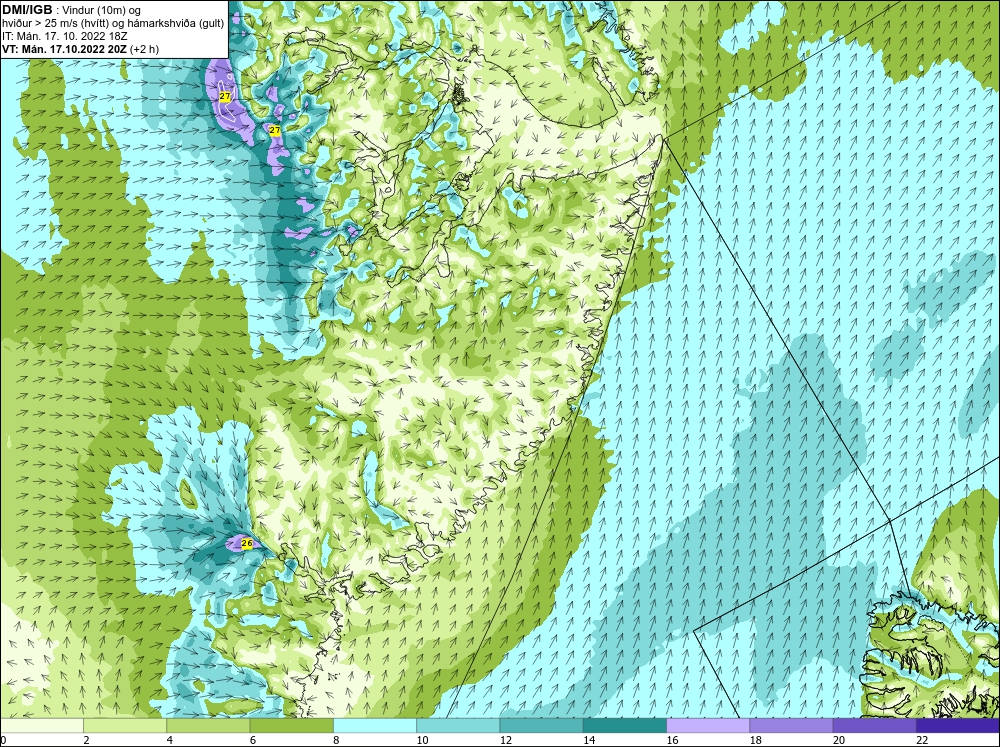Click the legend scale value 6
Viewport: 1000px width, 747px height.
[x=253, y=740]
